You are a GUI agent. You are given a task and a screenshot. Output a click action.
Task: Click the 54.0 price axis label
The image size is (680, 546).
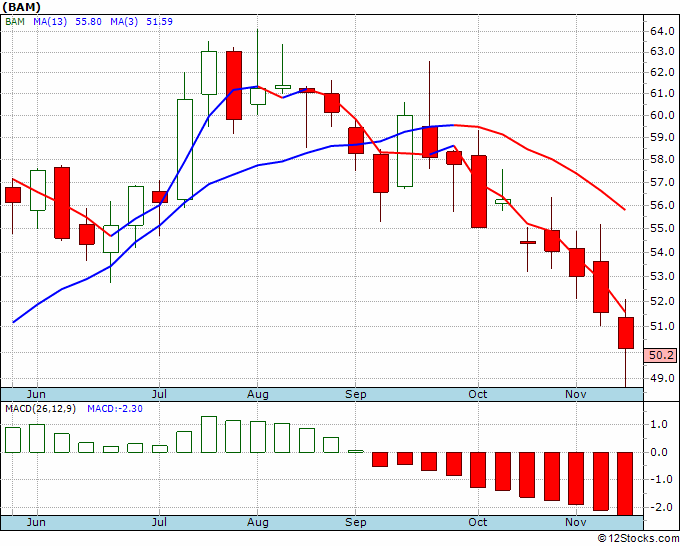point(662,252)
